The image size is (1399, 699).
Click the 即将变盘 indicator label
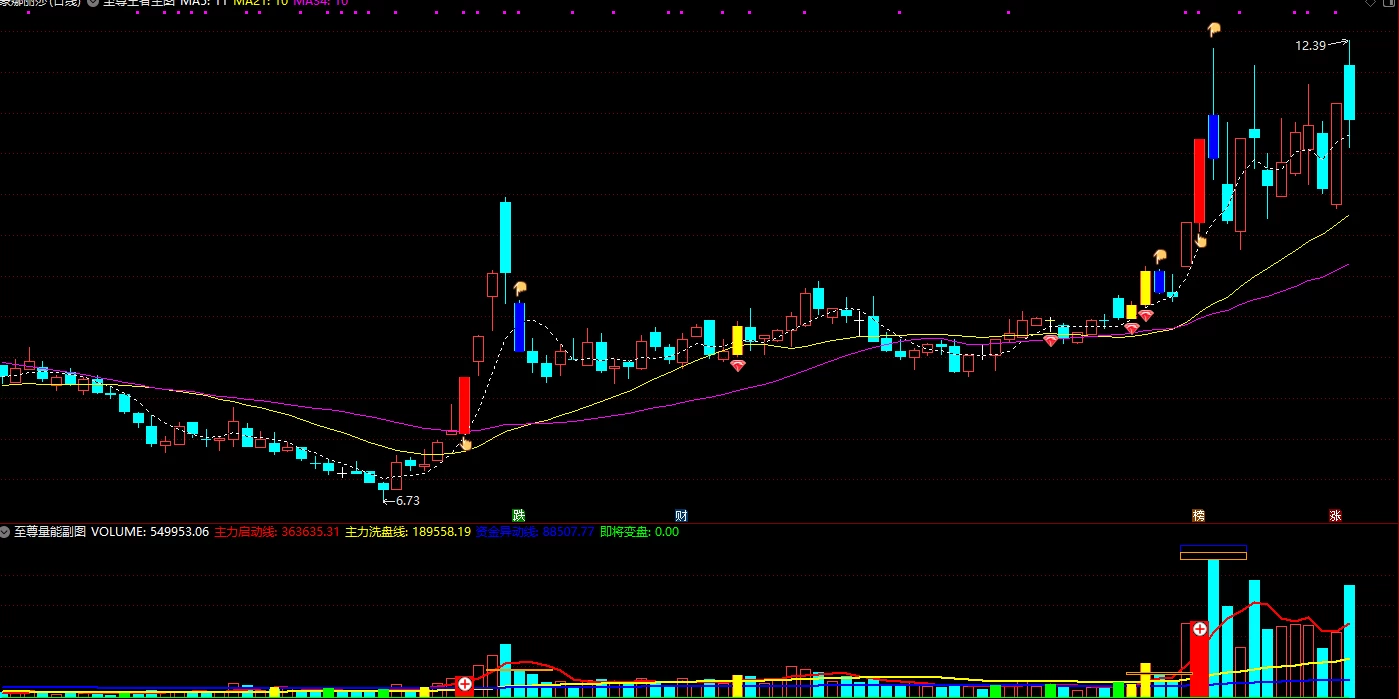(623, 532)
